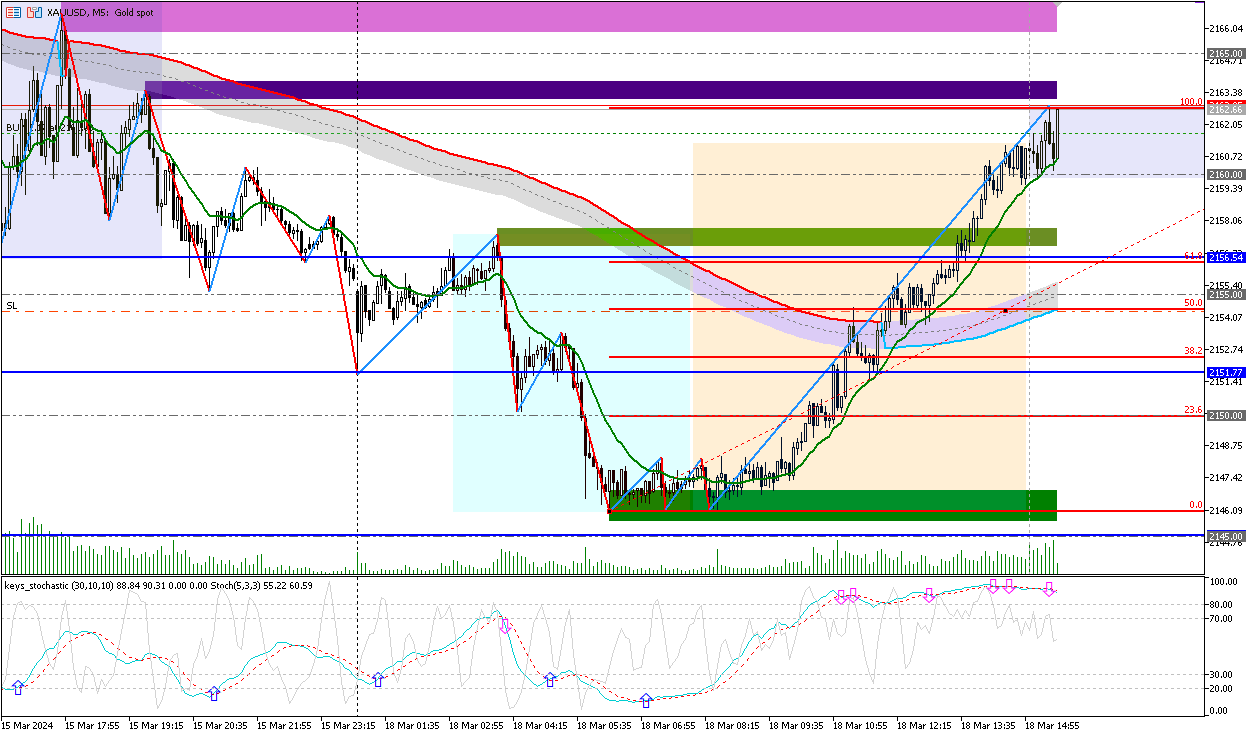
Task: Click the stochastic 20.00 scale value
Action: coord(1219,688)
